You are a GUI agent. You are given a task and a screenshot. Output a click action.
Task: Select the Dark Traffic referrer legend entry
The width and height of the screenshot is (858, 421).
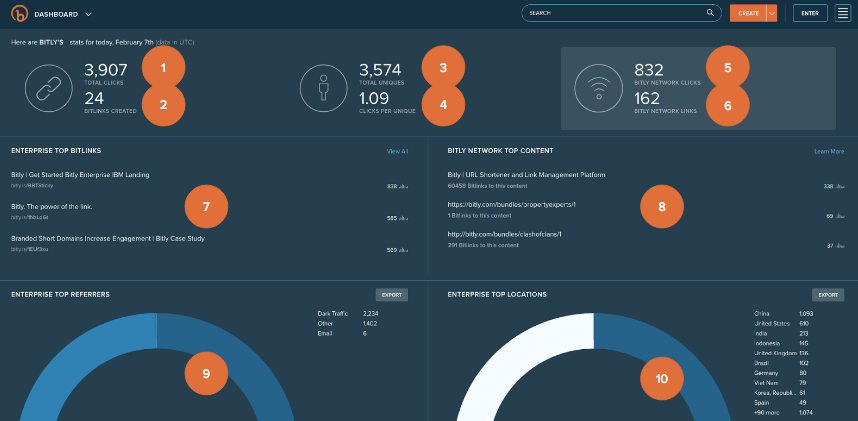[x=331, y=313]
